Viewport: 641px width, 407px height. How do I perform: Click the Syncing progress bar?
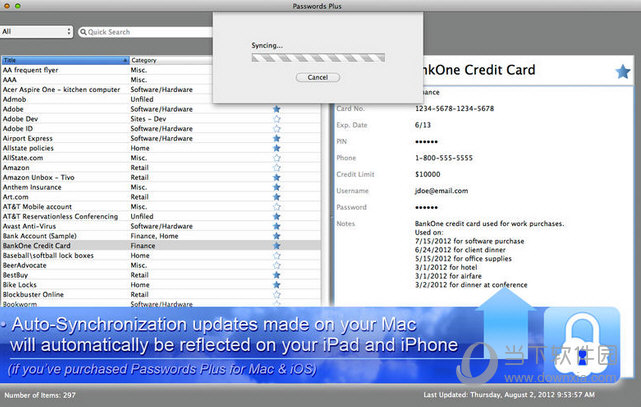318,58
